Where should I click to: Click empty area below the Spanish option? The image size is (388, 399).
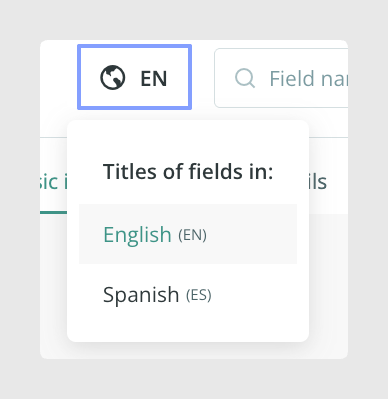188,333
